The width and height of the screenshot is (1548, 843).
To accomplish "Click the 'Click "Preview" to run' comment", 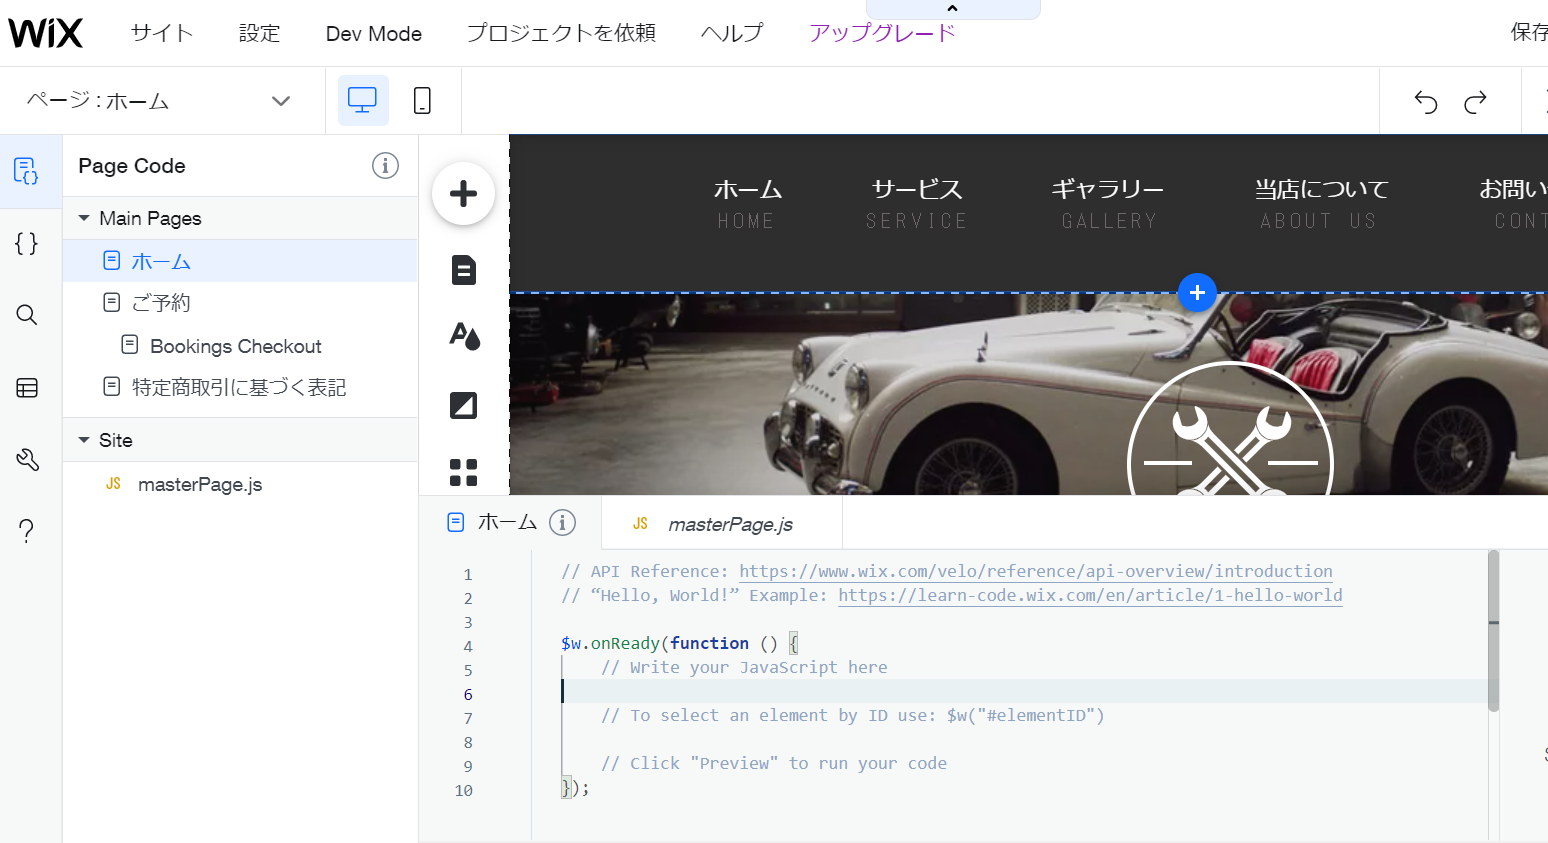I will coord(774,763).
